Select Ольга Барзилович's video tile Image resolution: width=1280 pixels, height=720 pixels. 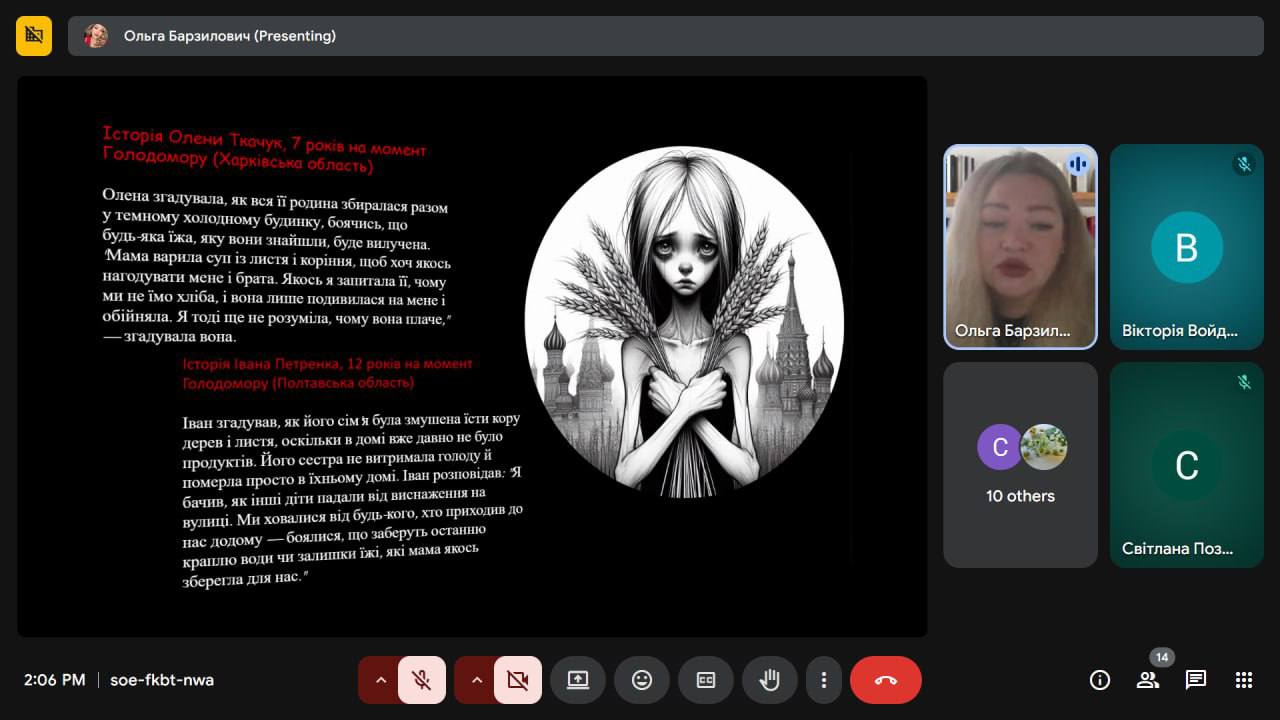point(1020,247)
